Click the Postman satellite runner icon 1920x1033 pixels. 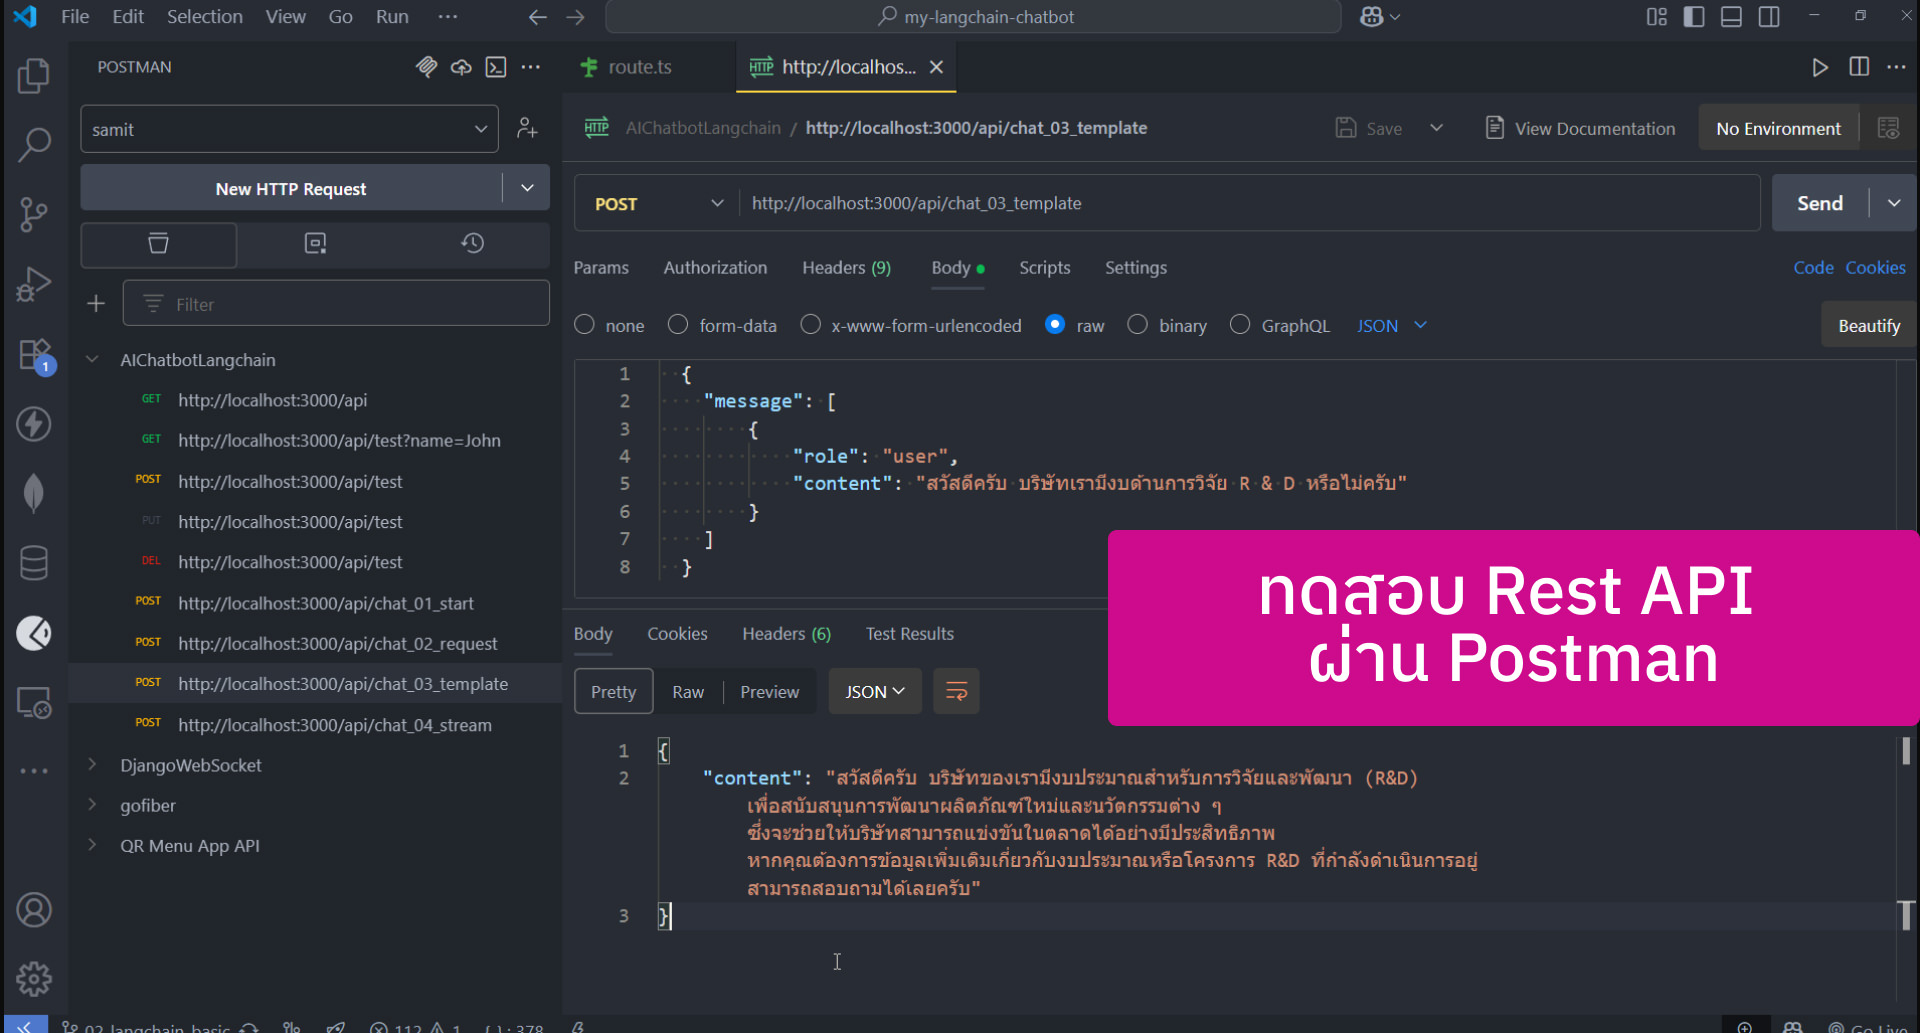click(427, 67)
